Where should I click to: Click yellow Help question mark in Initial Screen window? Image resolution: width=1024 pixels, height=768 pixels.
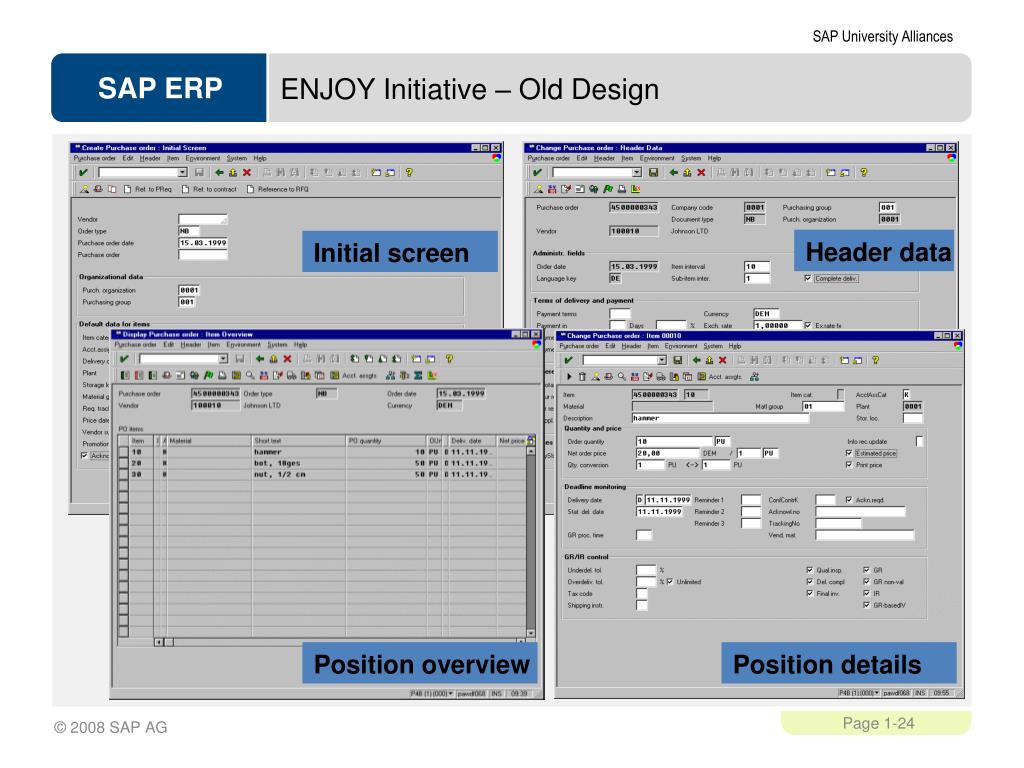pyautogui.click(x=409, y=172)
